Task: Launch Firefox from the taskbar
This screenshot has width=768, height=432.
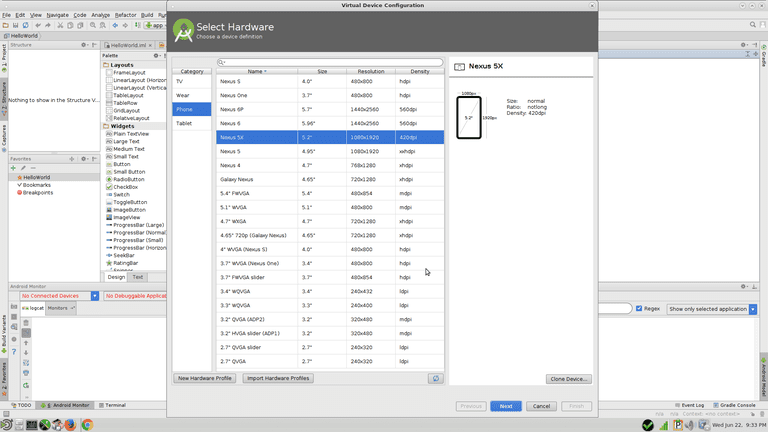Action: tap(70, 425)
